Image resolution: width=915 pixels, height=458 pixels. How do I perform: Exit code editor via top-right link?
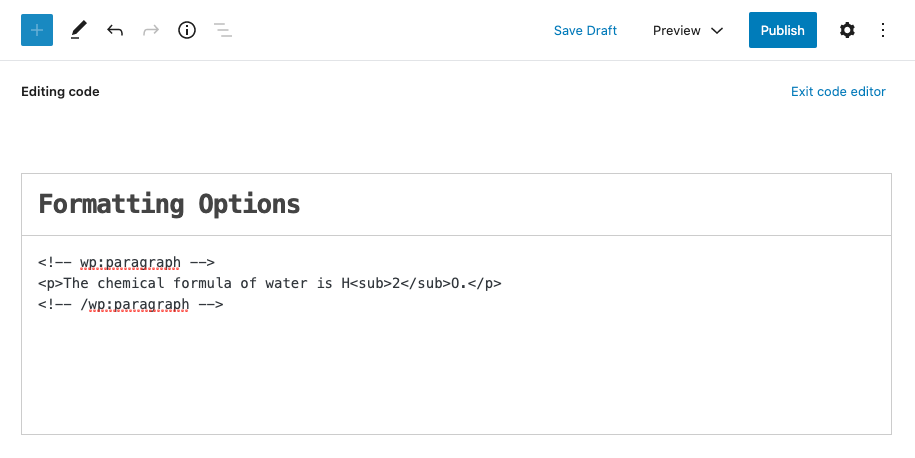click(x=838, y=92)
